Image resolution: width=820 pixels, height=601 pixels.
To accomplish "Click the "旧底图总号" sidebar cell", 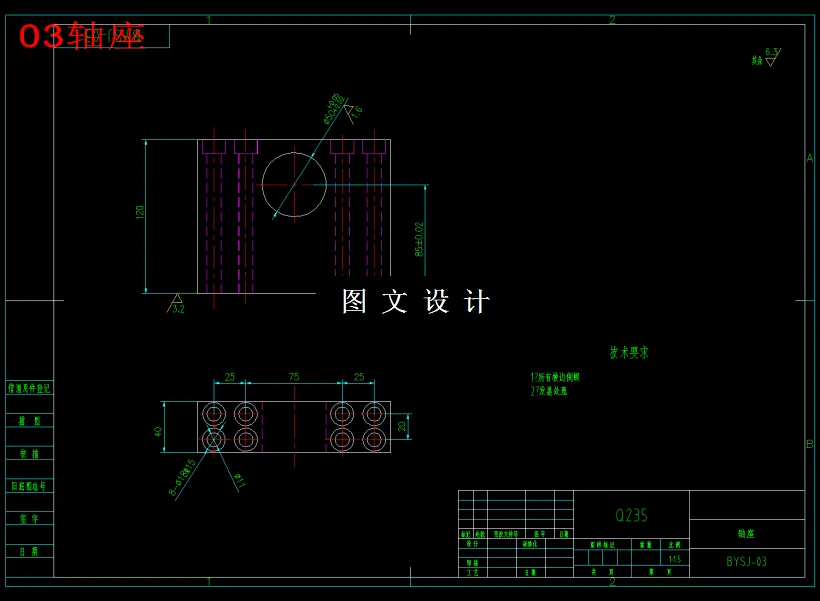I will (x=29, y=486).
